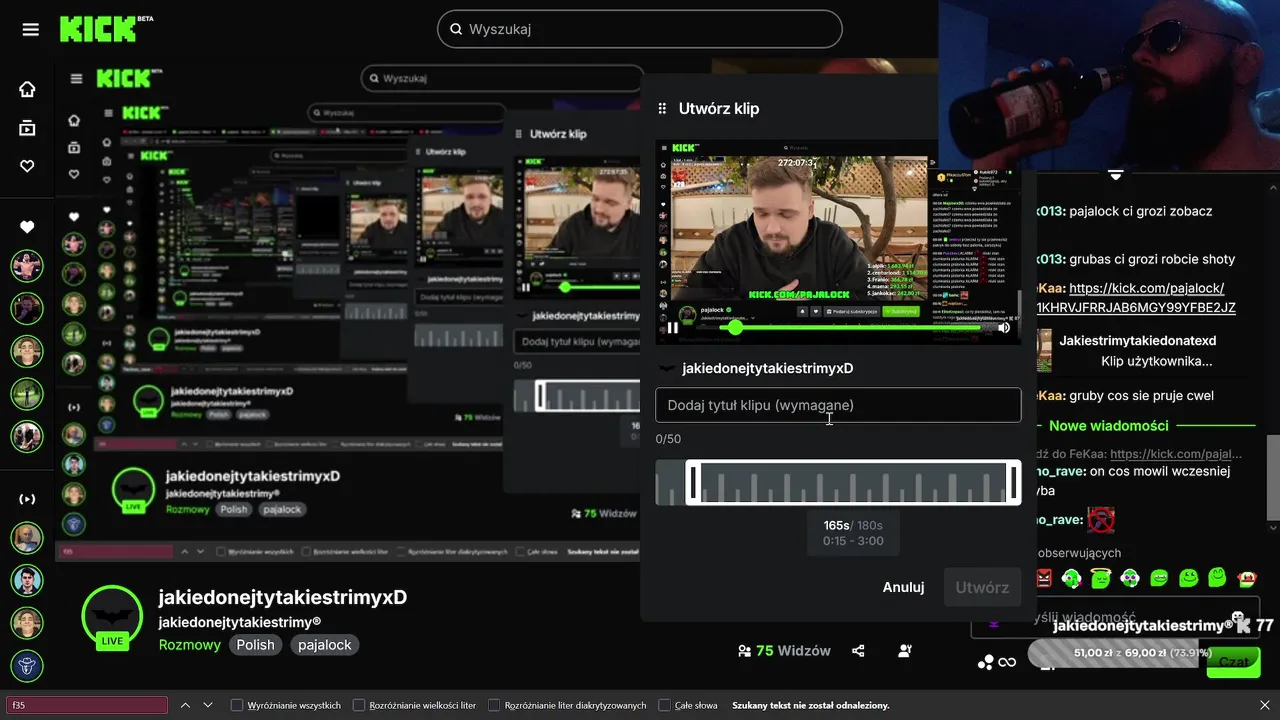Select the pajalock tag
Screen dimensions: 1280x720
[x=325, y=645]
